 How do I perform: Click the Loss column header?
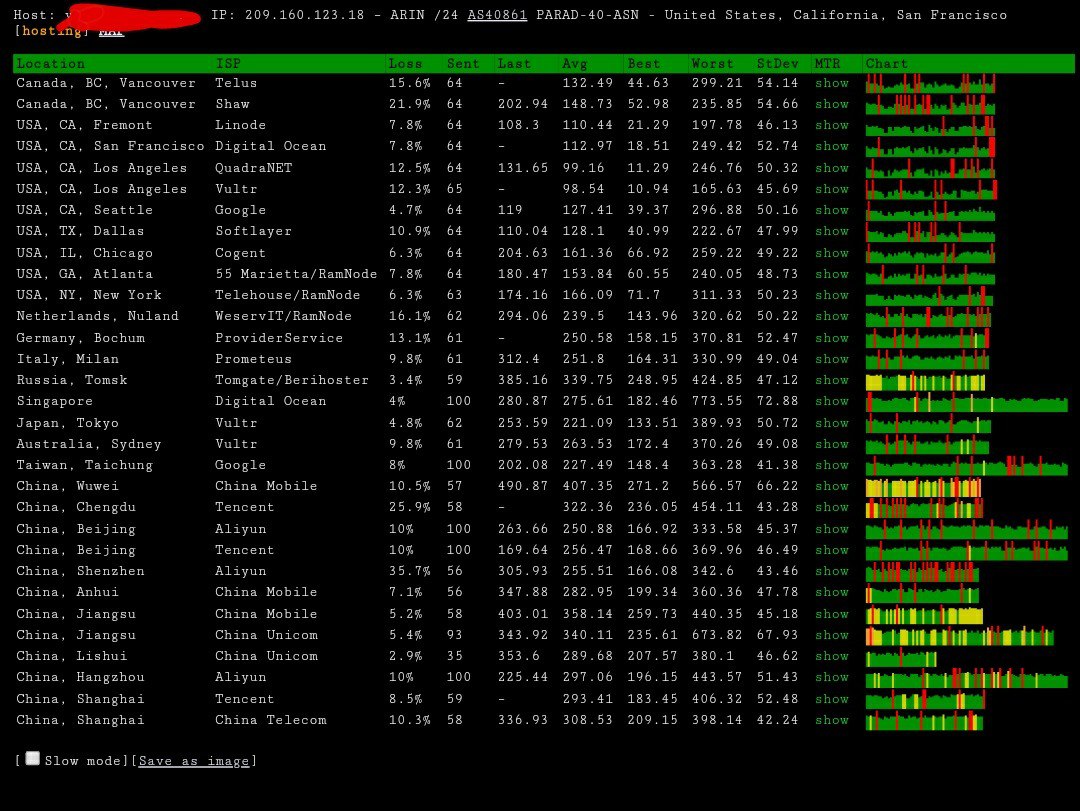pyautogui.click(x=405, y=63)
